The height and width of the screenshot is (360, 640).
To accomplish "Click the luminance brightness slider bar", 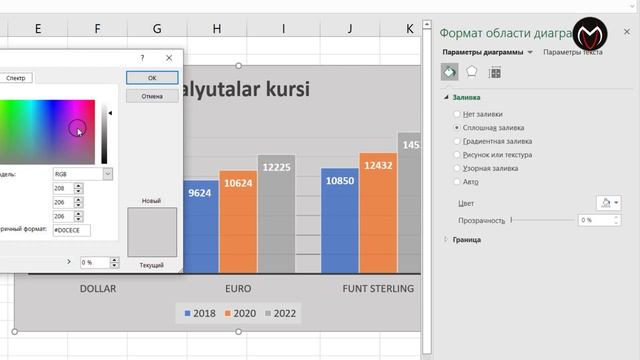I will (104, 133).
